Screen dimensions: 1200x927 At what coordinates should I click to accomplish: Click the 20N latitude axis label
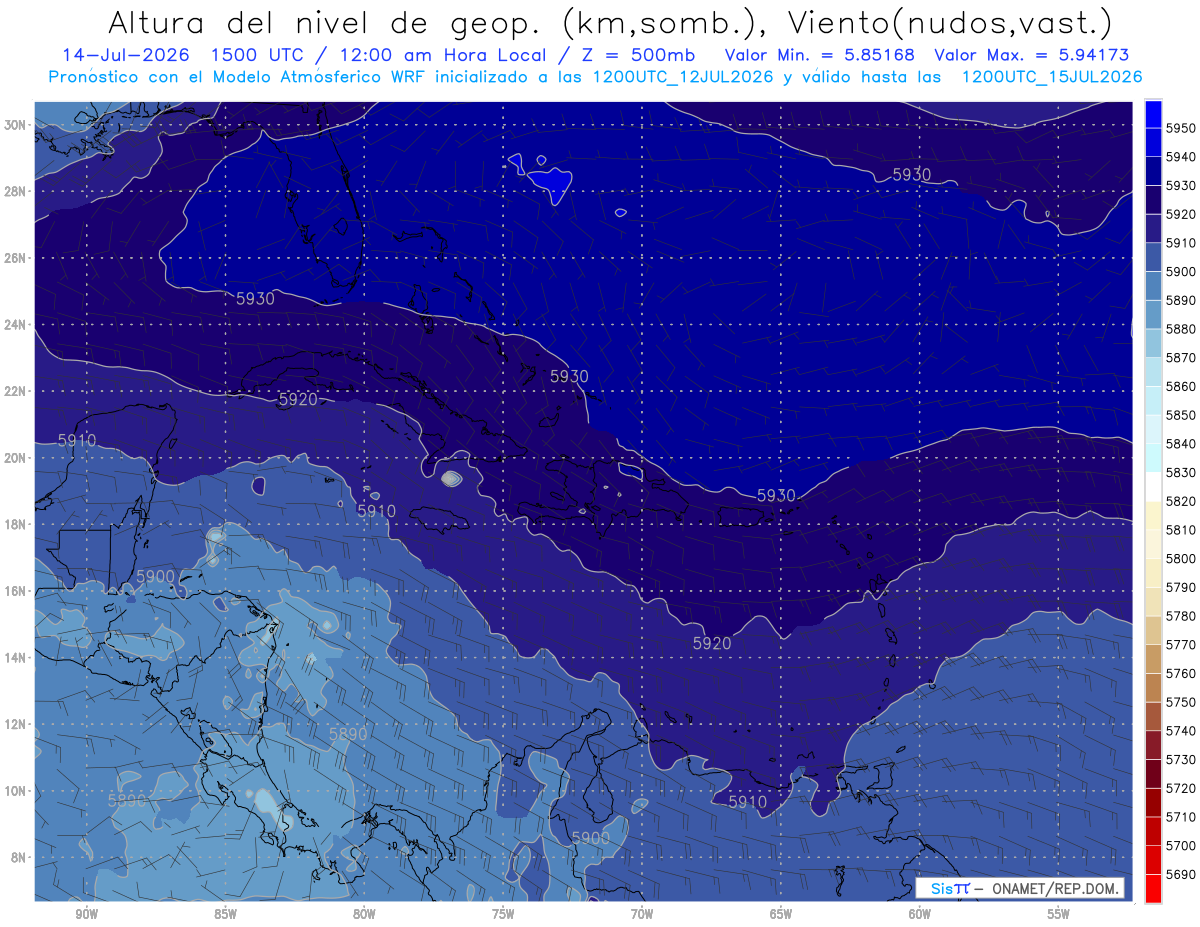click(15, 457)
